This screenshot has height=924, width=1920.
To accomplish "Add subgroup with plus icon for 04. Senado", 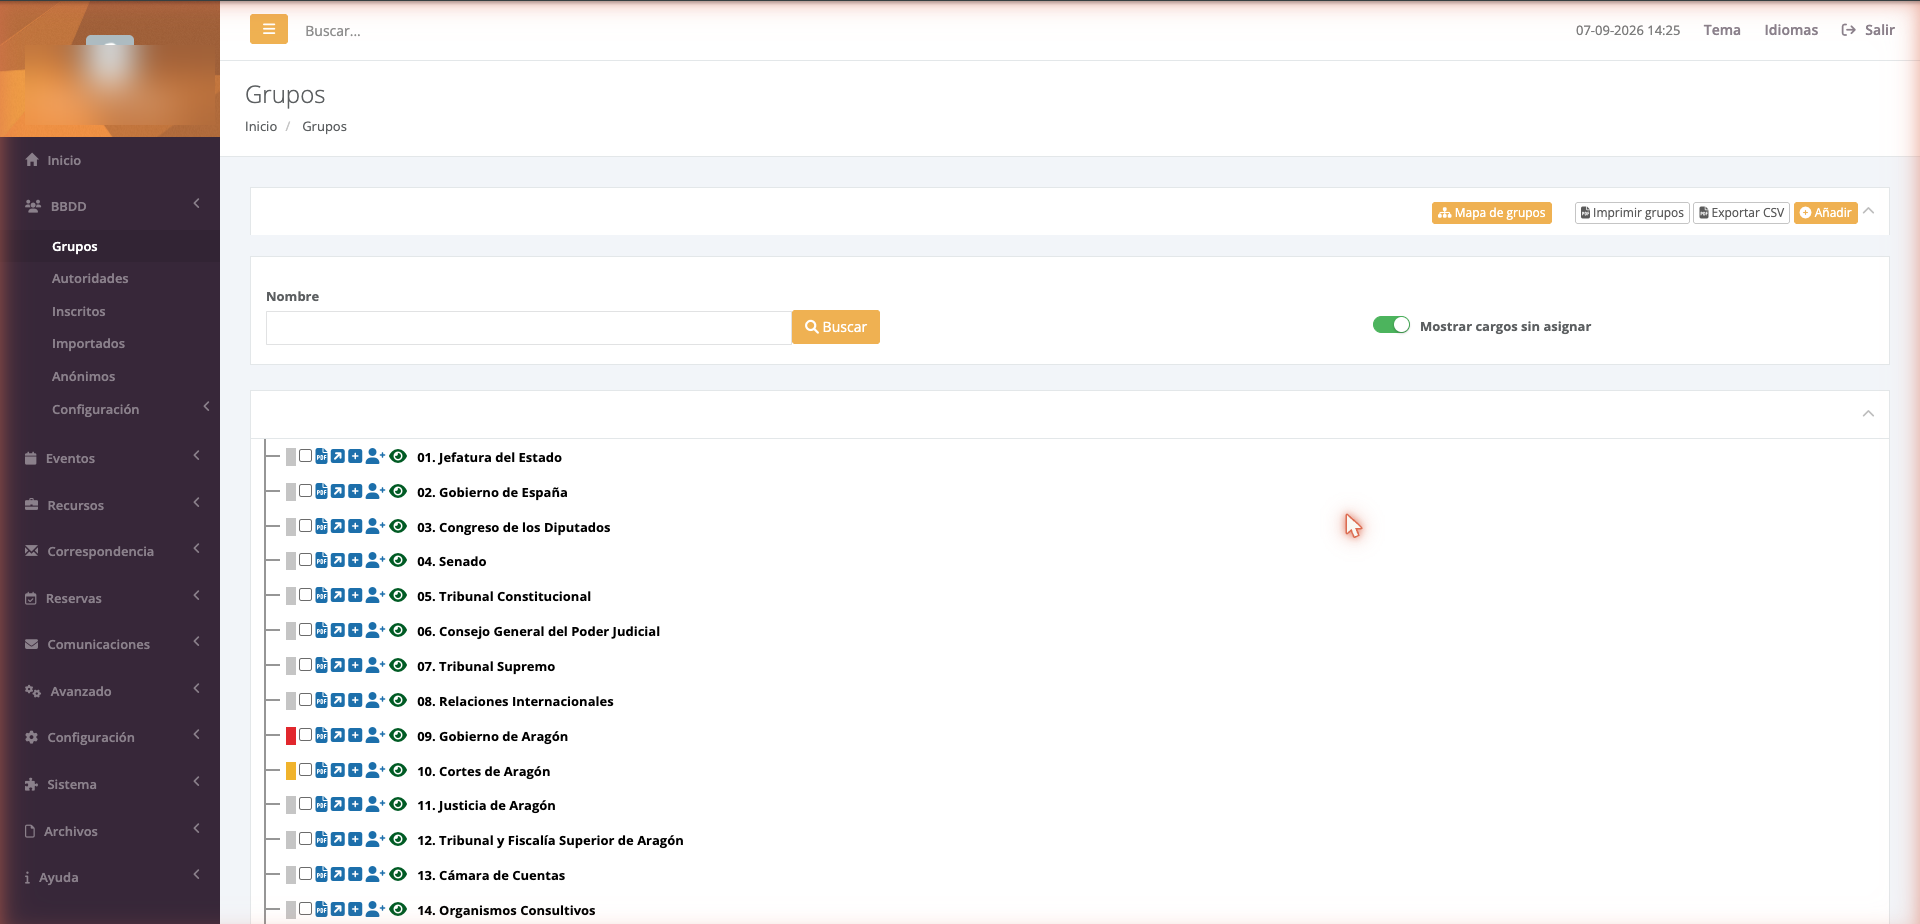I will pos(355,561).
